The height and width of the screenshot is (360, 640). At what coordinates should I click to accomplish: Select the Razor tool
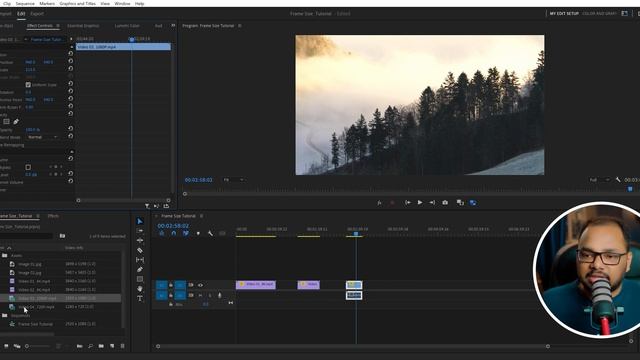coord(140,250)
